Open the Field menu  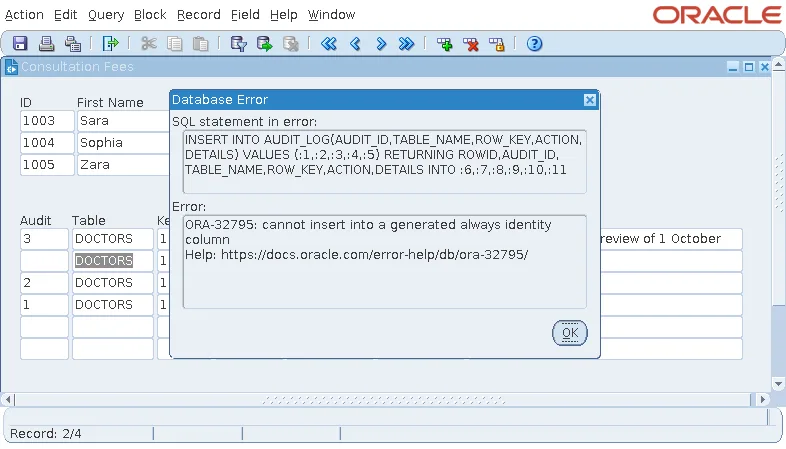coord(245,15)
